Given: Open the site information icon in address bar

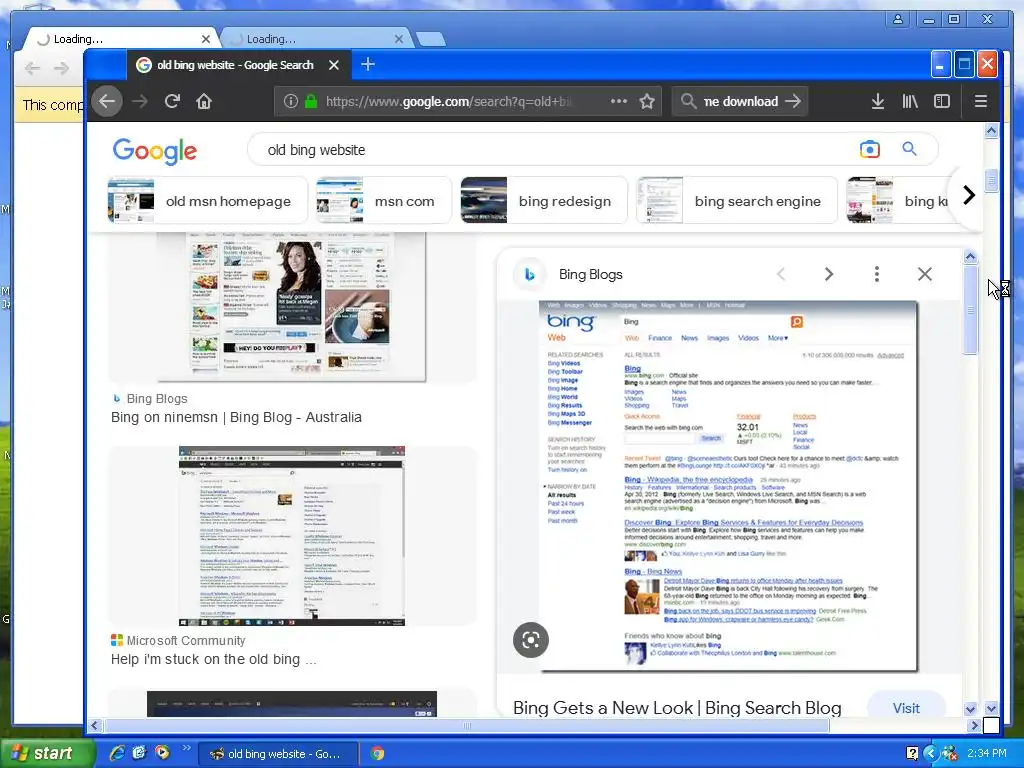Looking at the screenshot, I should (x=291, y=101).
